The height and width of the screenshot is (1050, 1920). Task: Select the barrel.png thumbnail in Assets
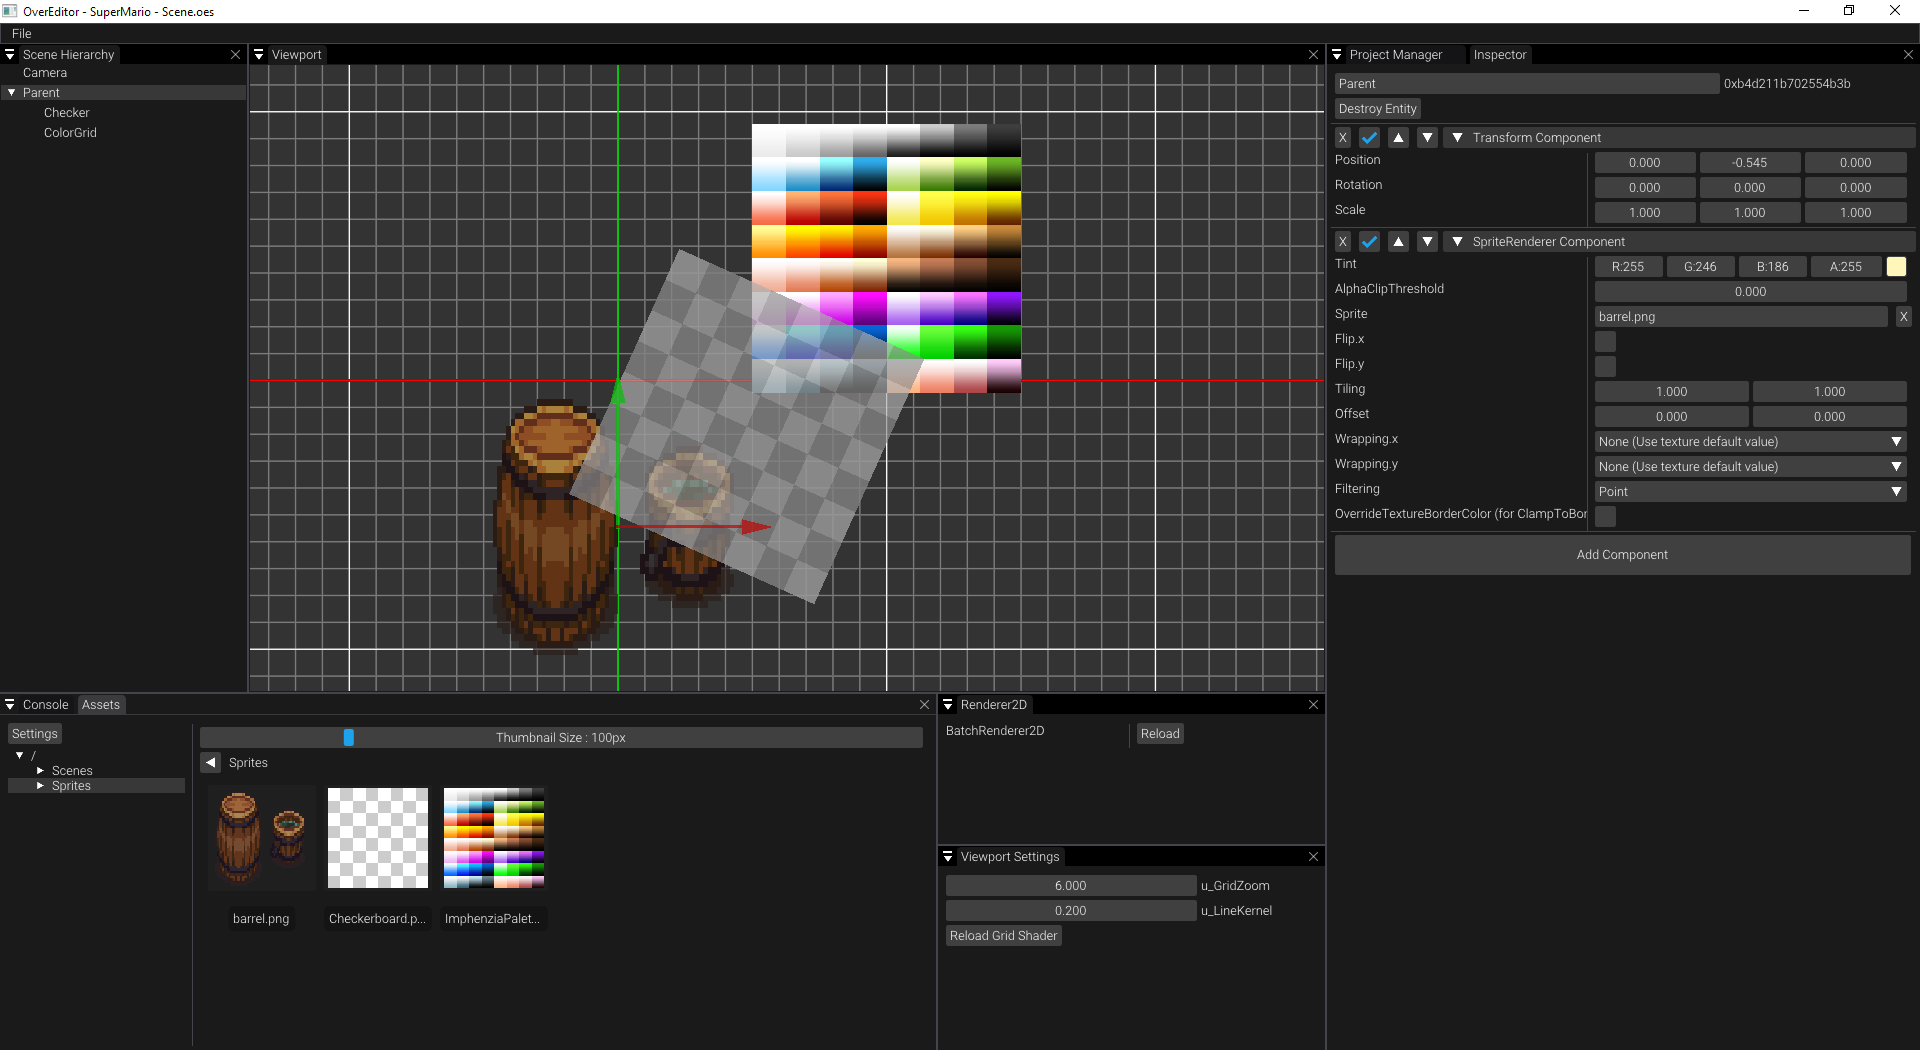pos(261,837)
